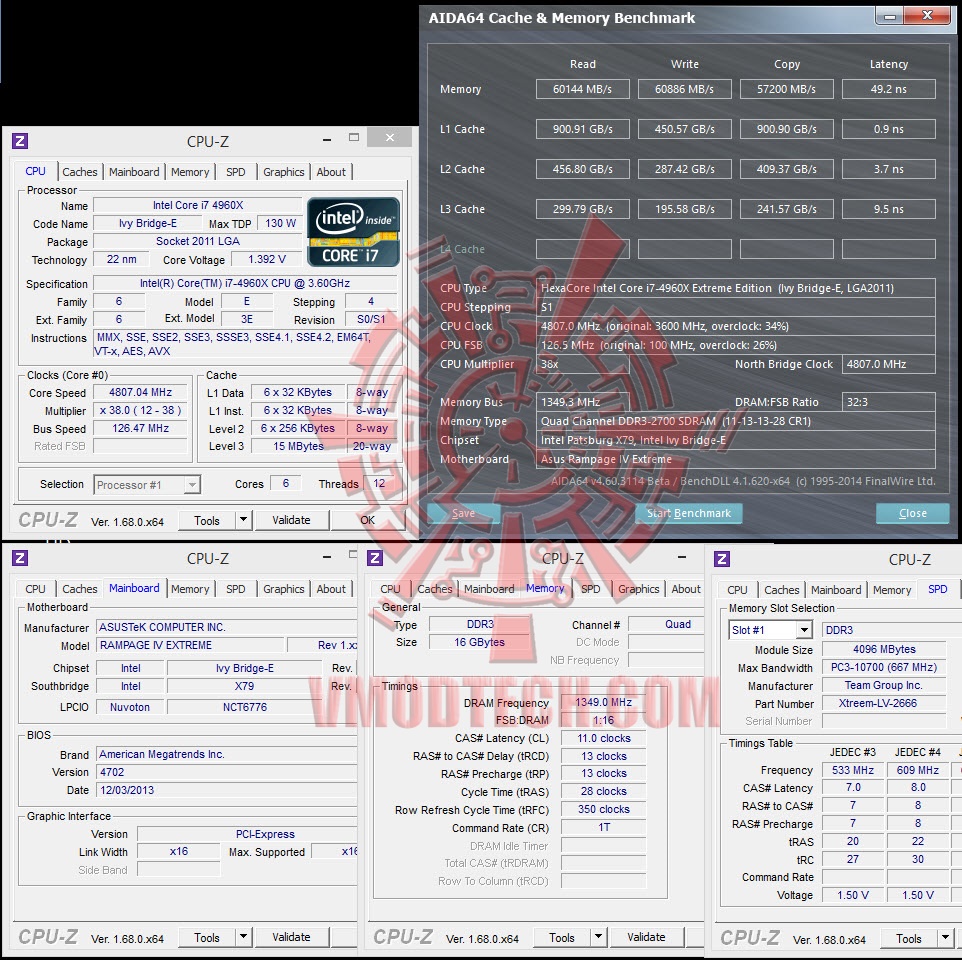The height and width of the screenshot is (960, 962).
Task: Open SPD tab in top CPU-Z window
Action: coord(236,172)
